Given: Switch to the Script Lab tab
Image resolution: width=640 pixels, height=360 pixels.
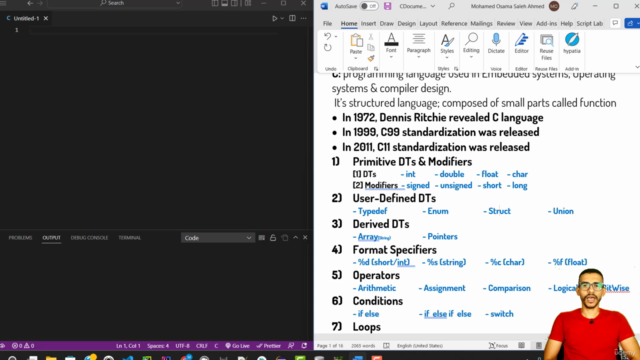Looking at the screenshot, I should (x=589, y=24).
